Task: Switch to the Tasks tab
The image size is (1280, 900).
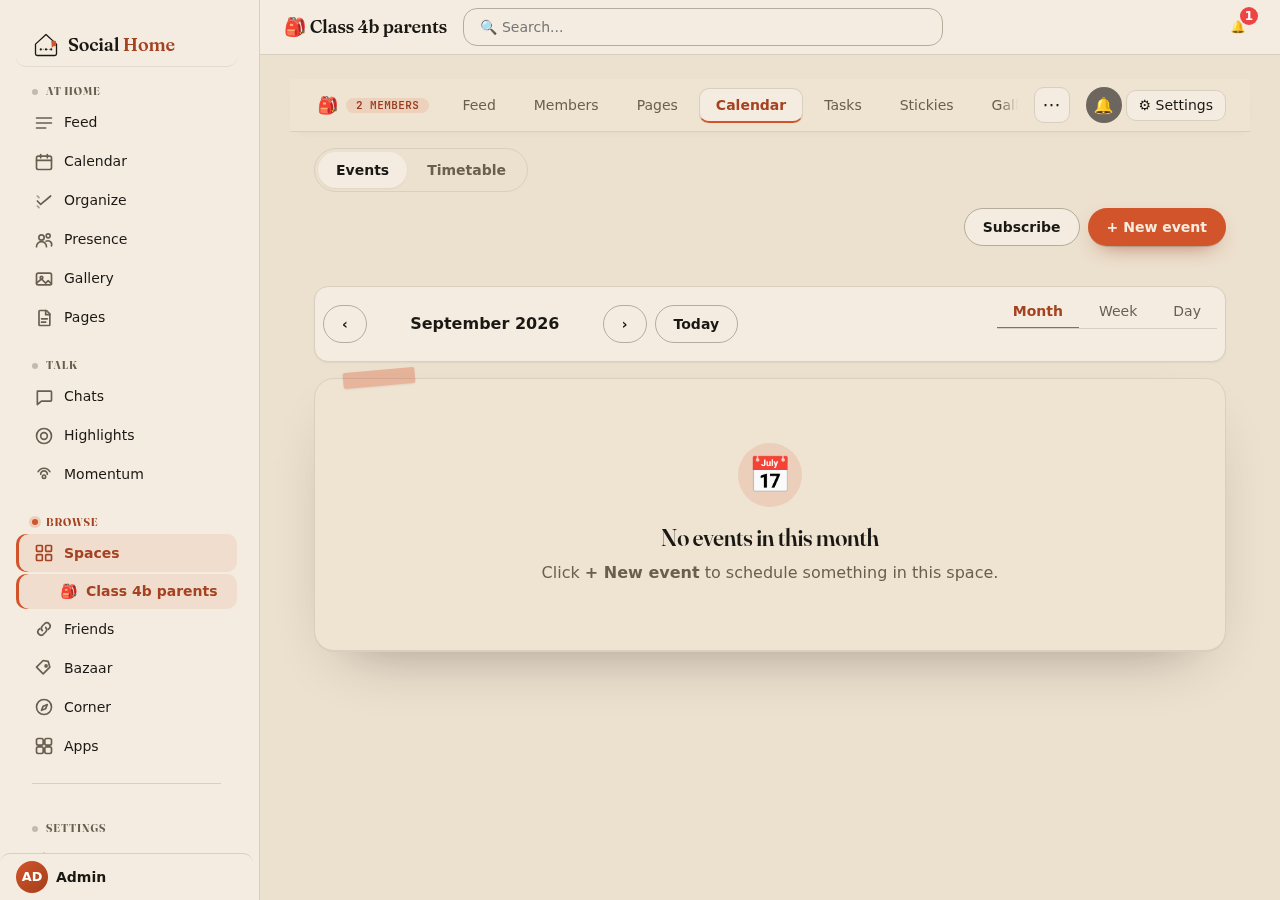Action: pos(843,105)
